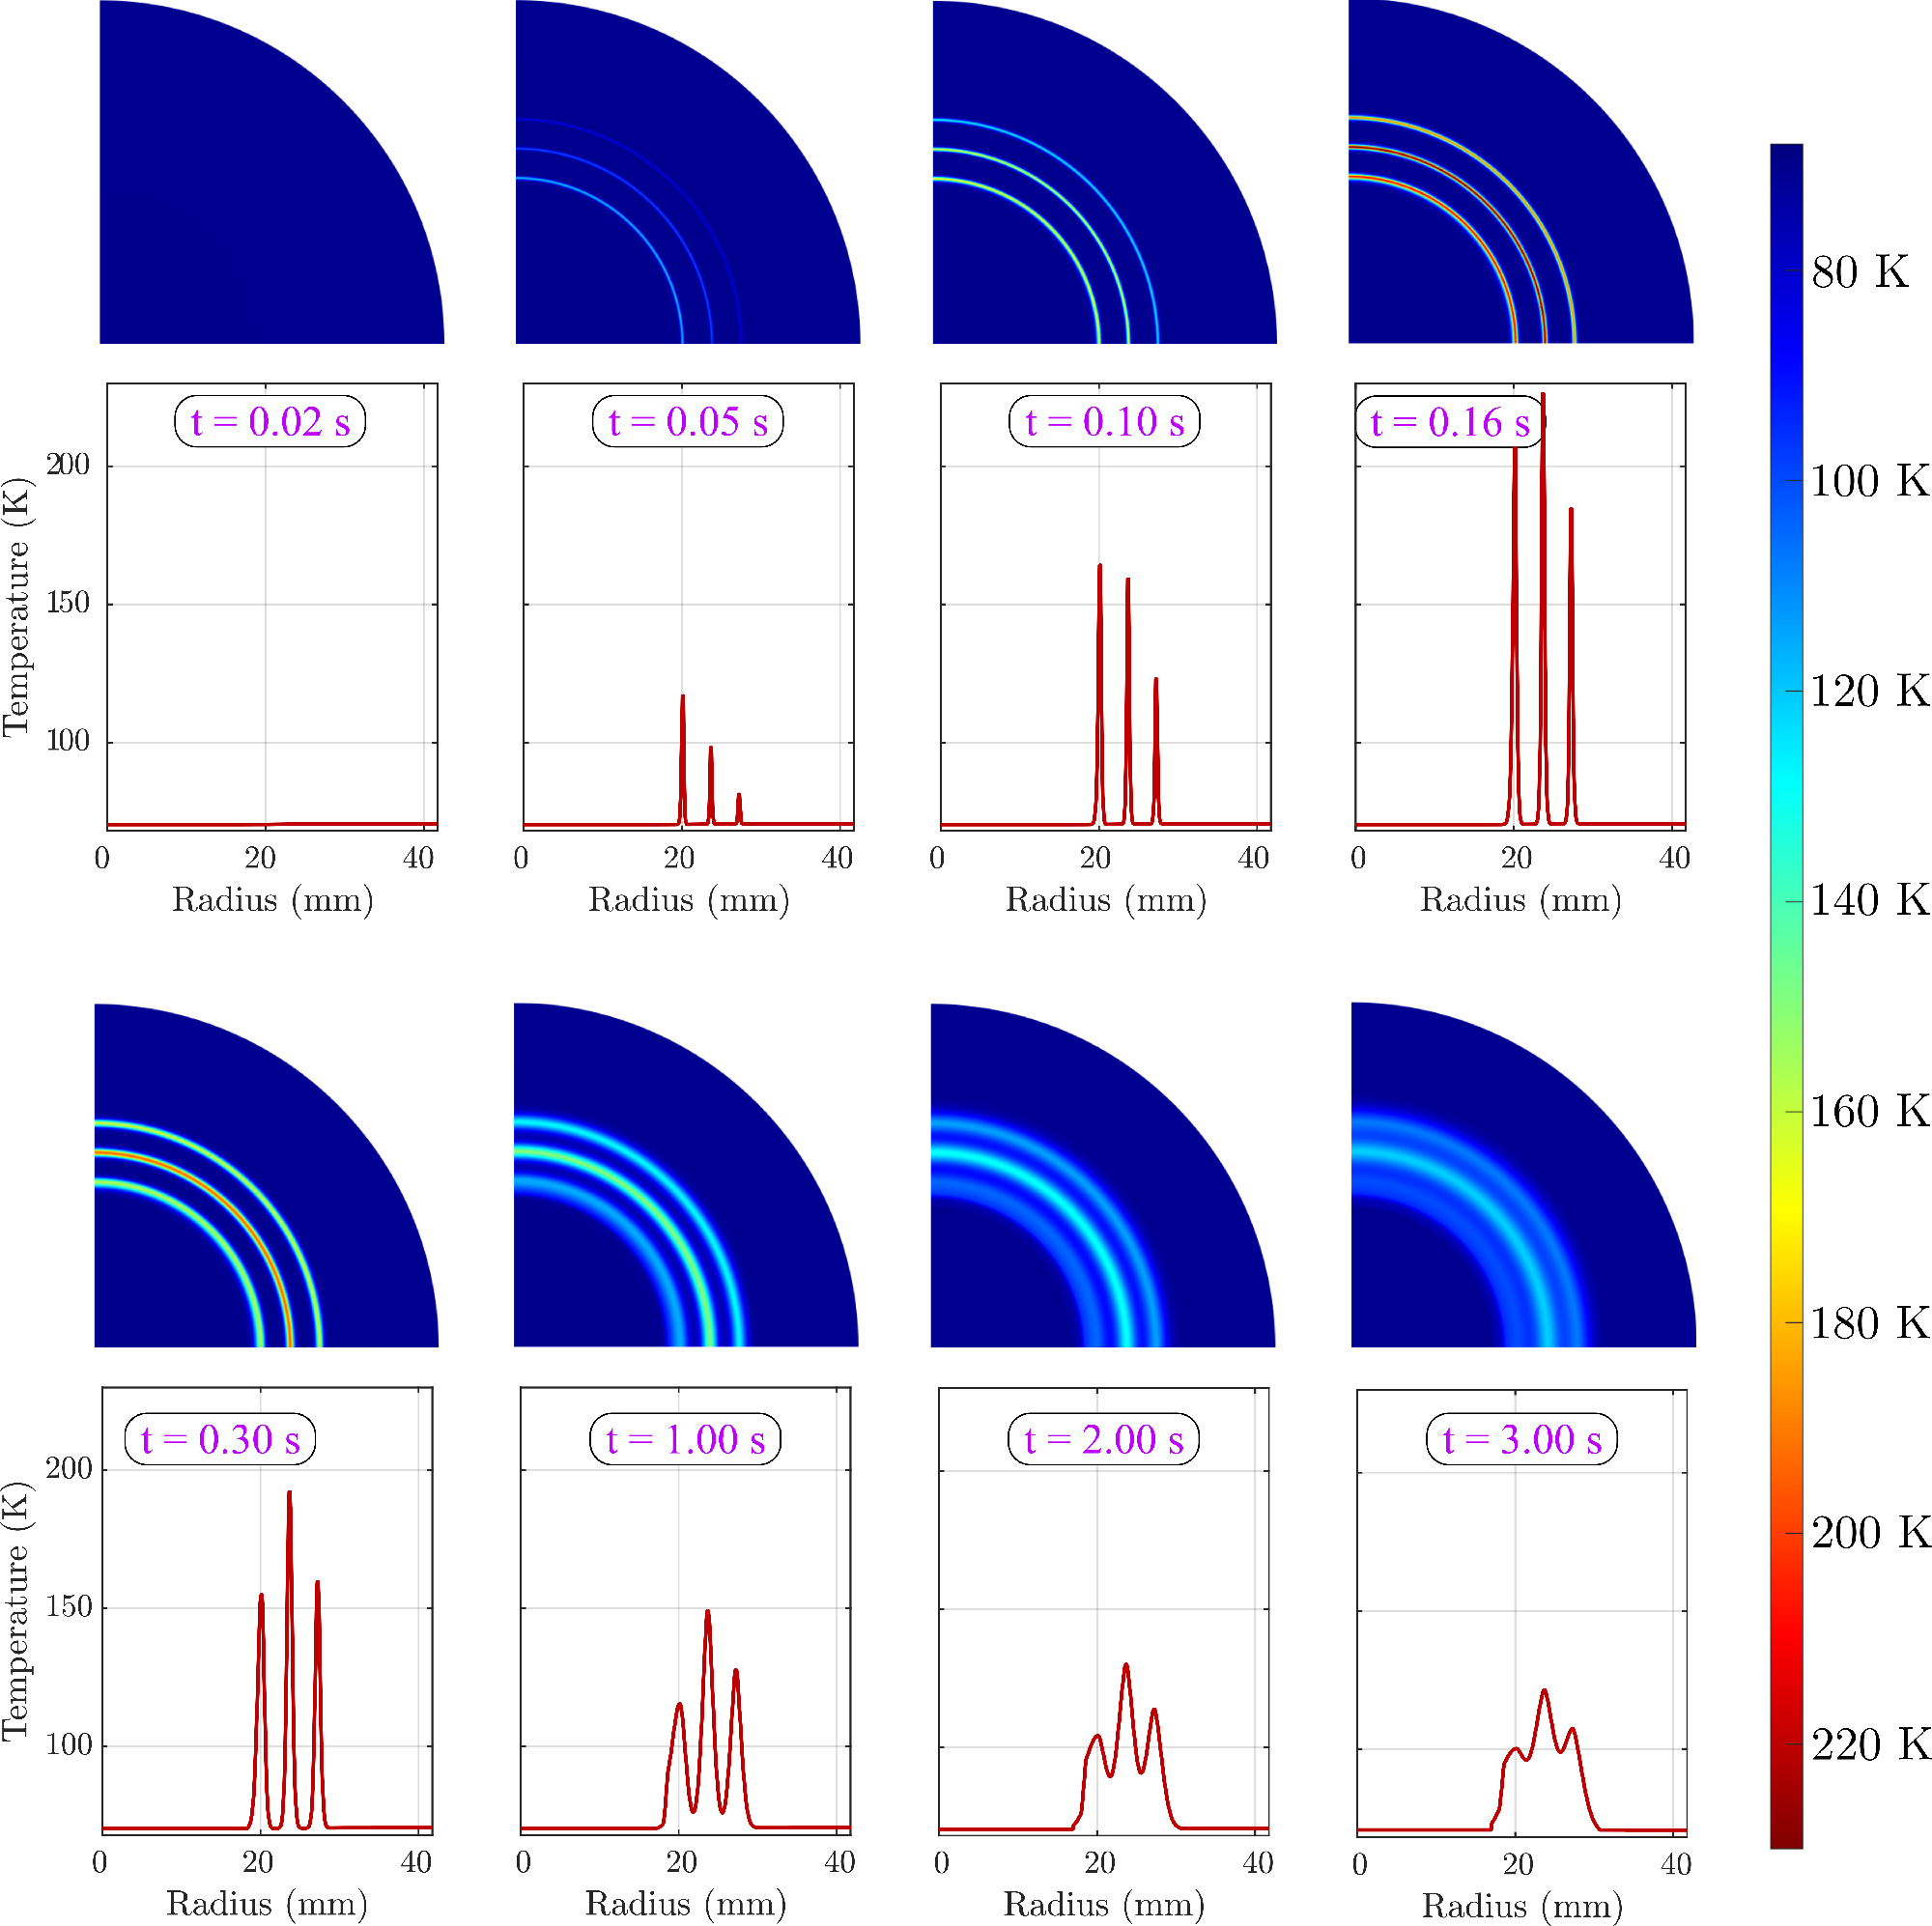Click Radius (mm) label under t = 1.00 s plot

(x=685, y=1903)
